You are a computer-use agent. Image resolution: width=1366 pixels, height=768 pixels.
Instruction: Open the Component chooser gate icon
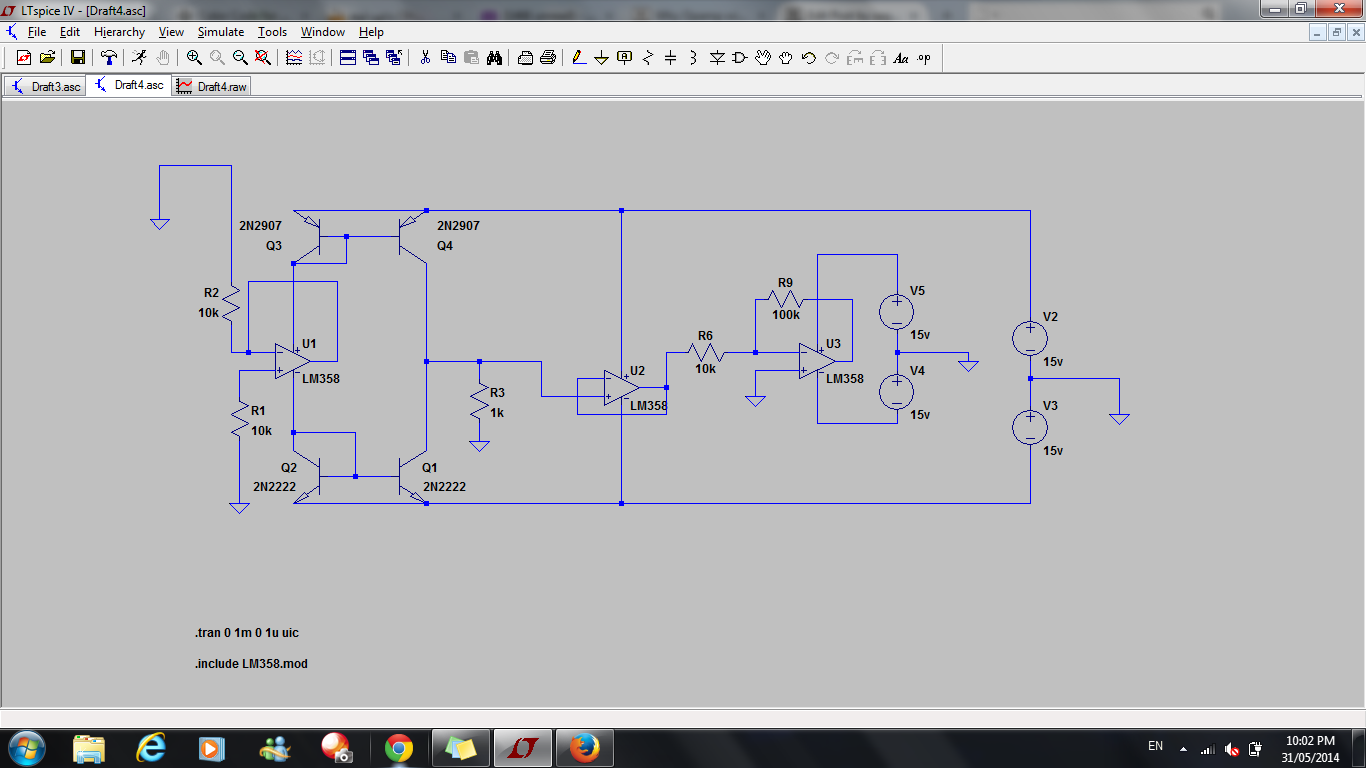740,58
